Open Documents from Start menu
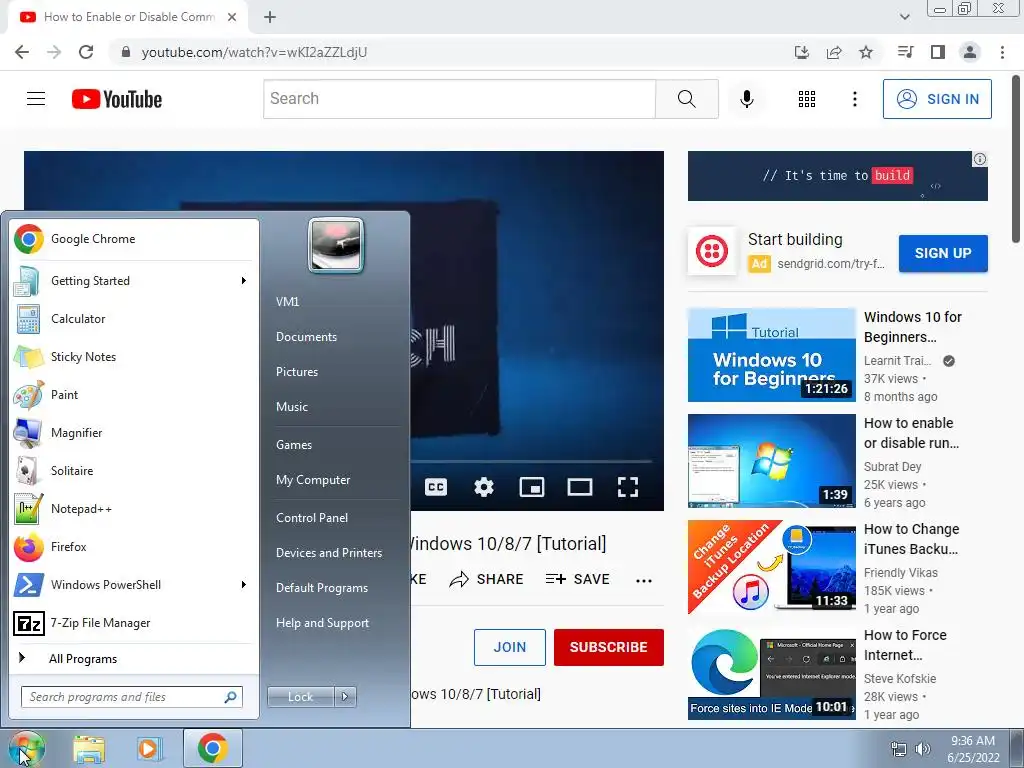The height and width of the screenshot is (768, 1024). [x=306, y=337]
